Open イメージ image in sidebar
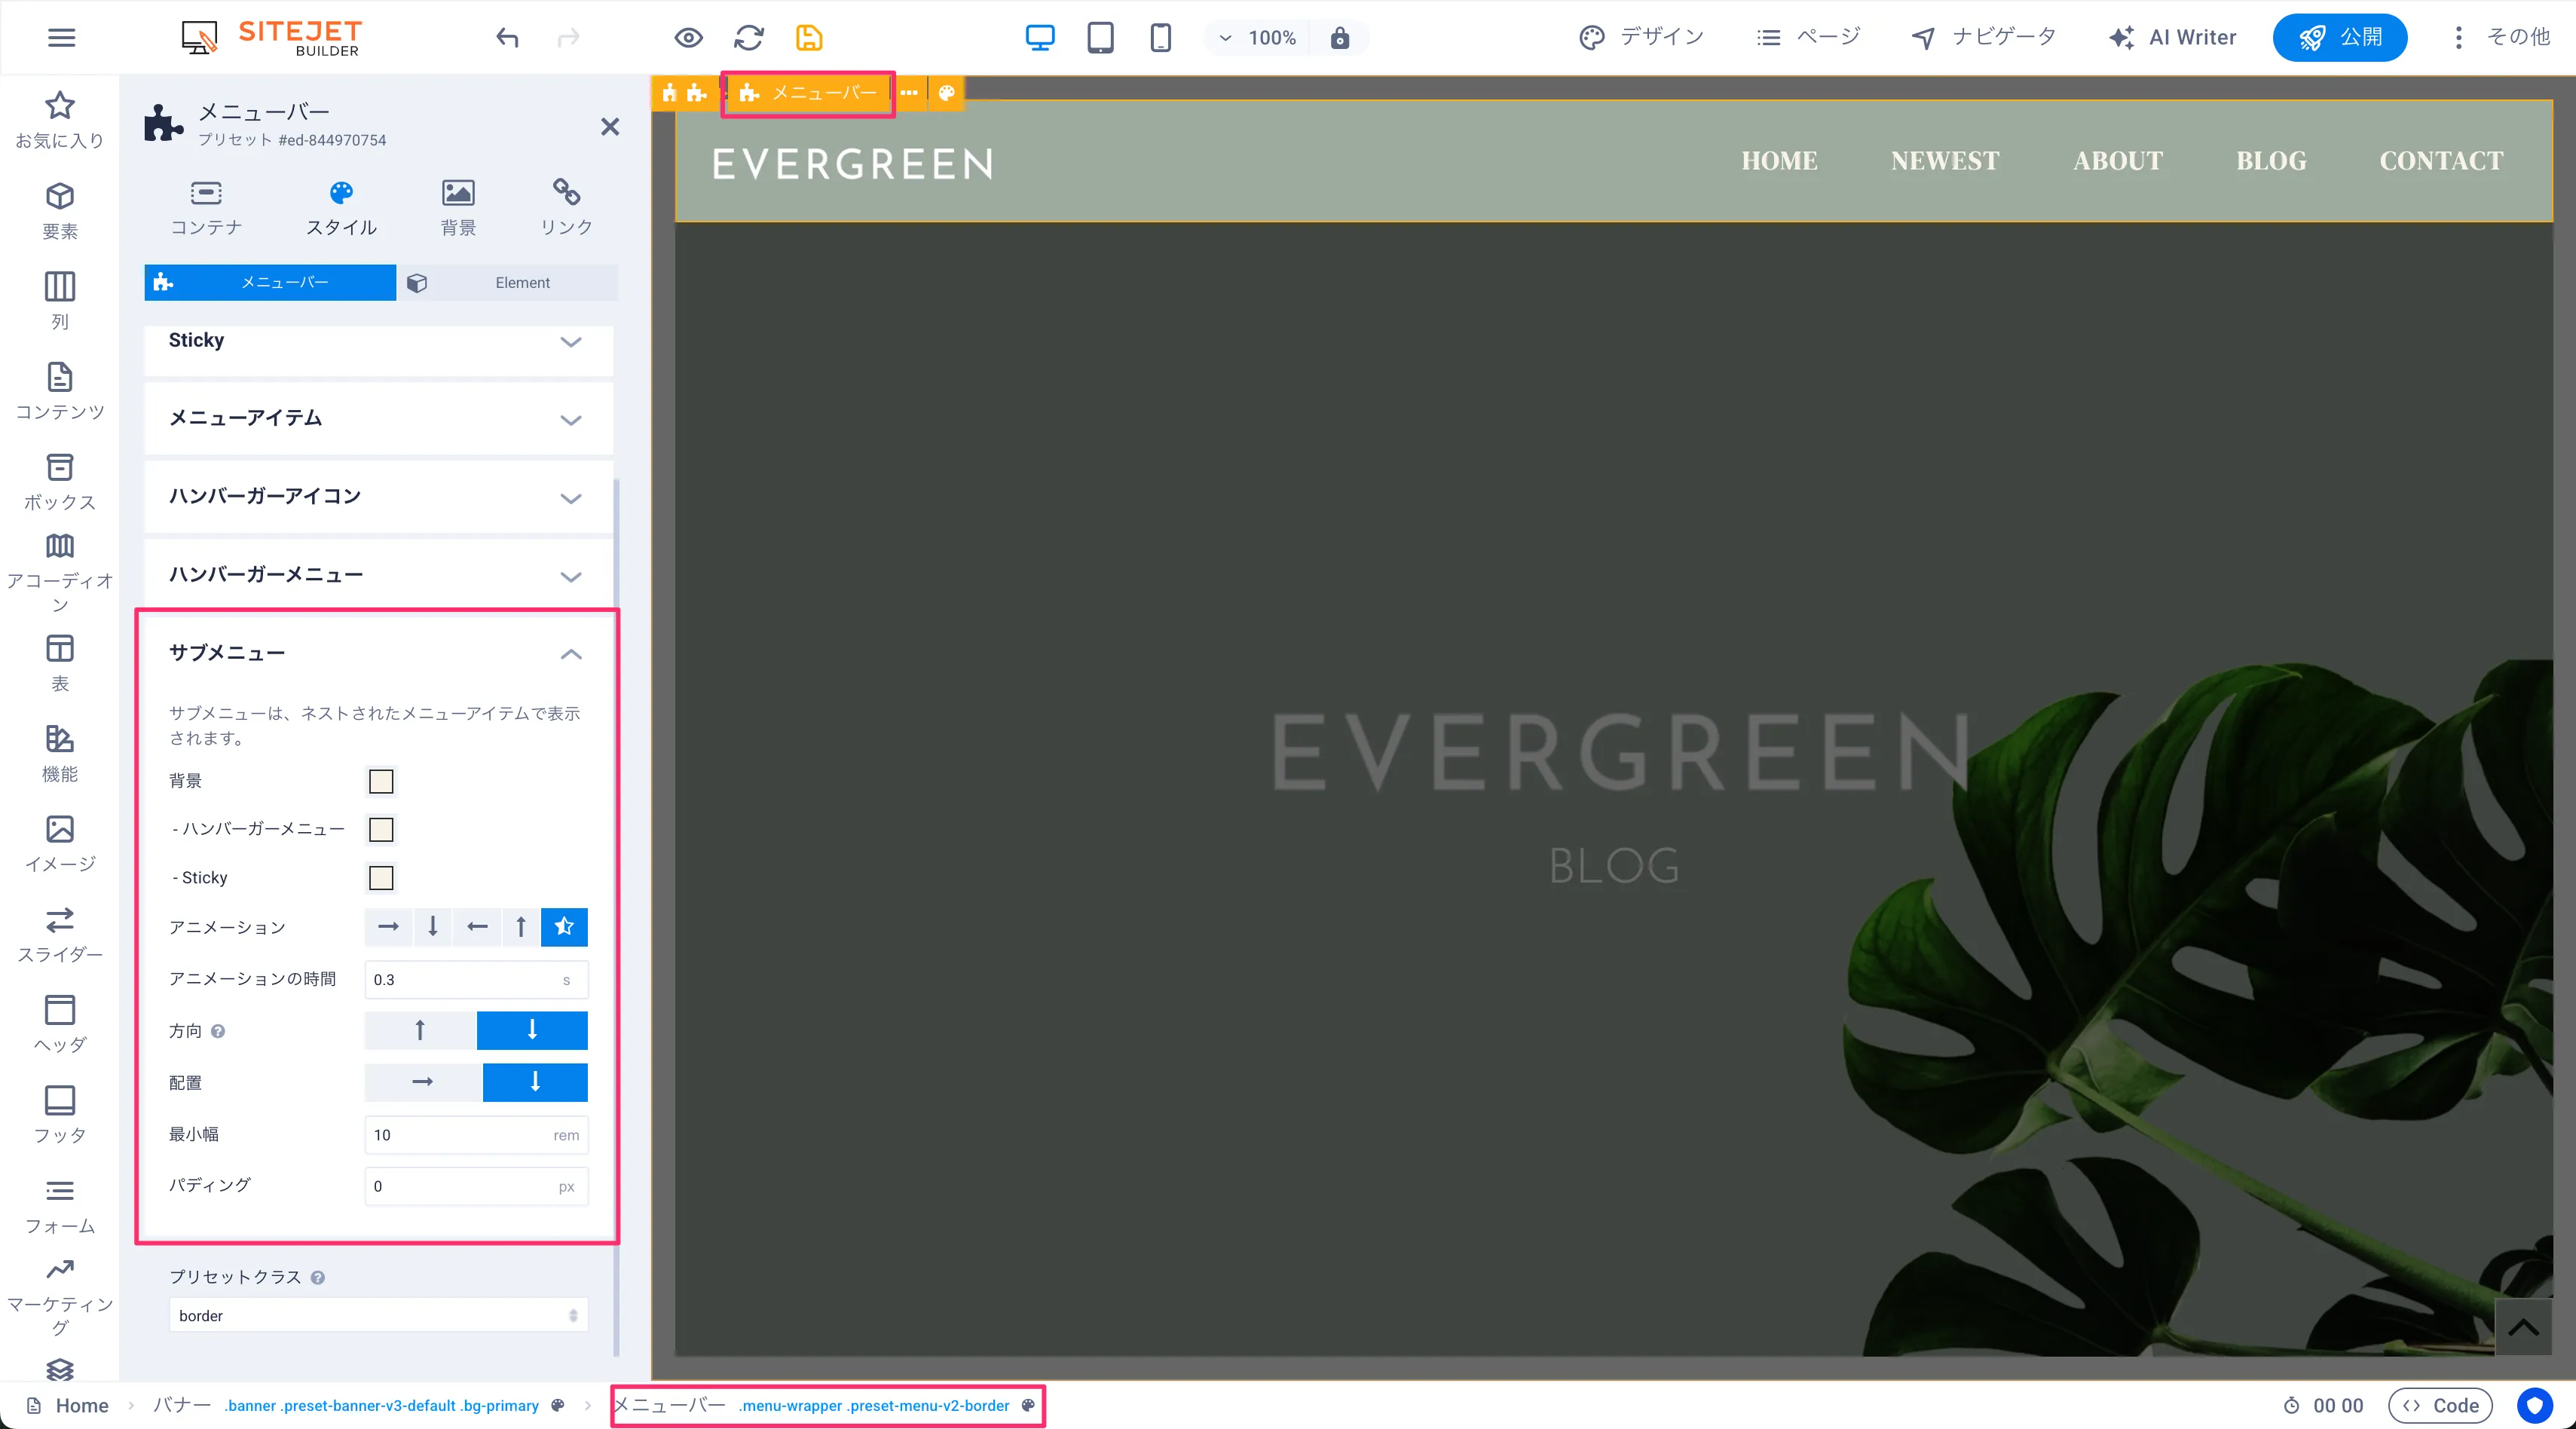This screenshot has height=1429, width=2576. click(x=60, y=843)
